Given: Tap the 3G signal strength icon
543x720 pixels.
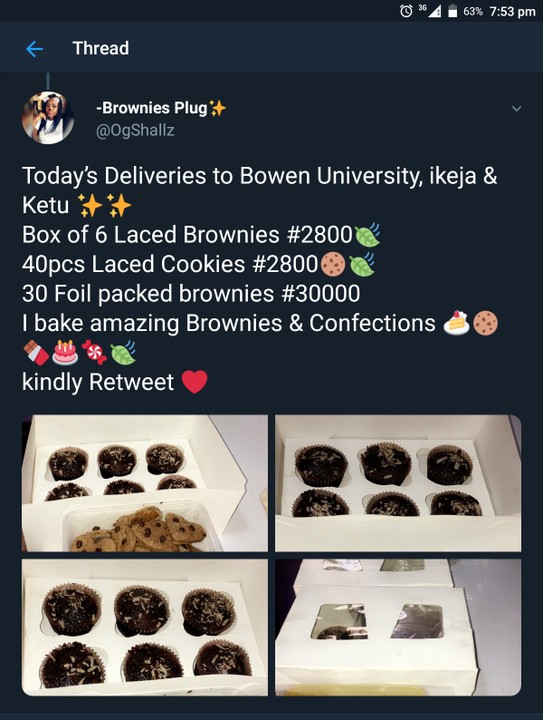Looking at the screenshot, I should [x=431, y=11].
